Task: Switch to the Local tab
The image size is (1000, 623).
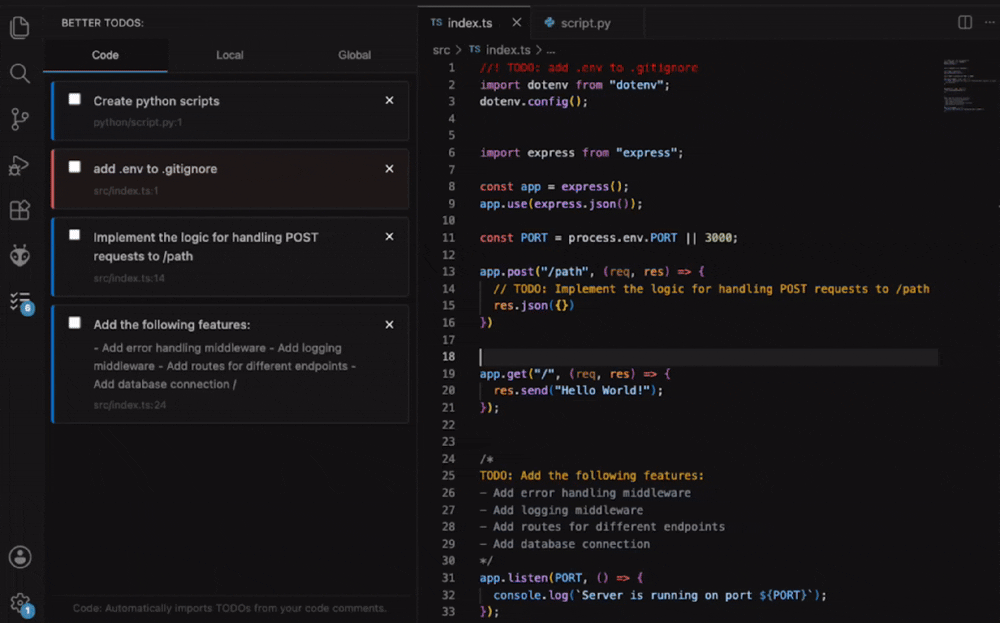Action: [230, 55]
